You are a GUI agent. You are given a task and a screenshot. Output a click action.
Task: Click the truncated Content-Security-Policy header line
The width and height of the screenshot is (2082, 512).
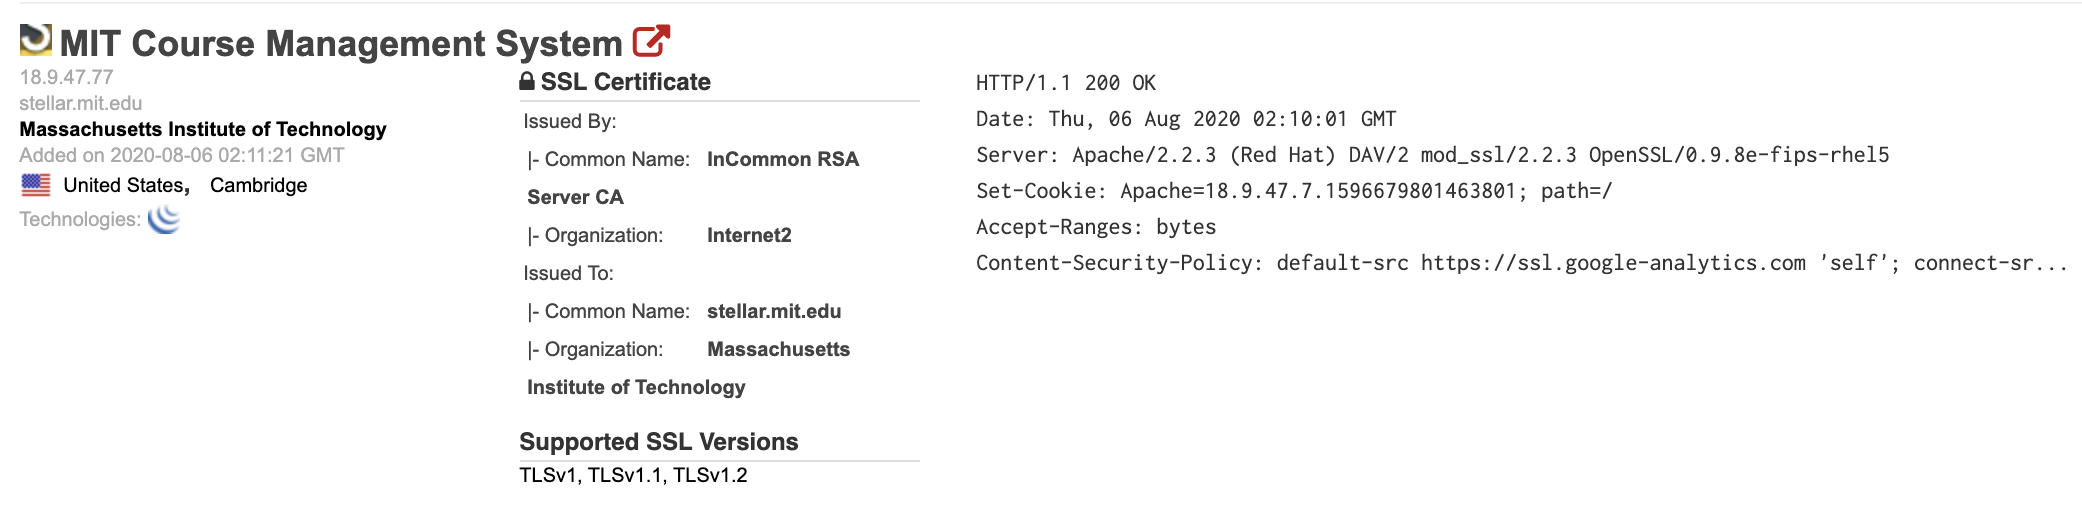(x=1522, y=263)
